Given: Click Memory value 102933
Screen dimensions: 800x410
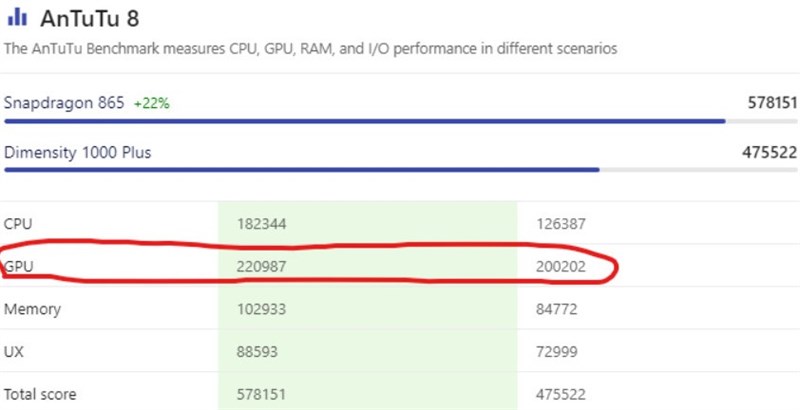Looking at the screenshot, I should click(261, 310).
